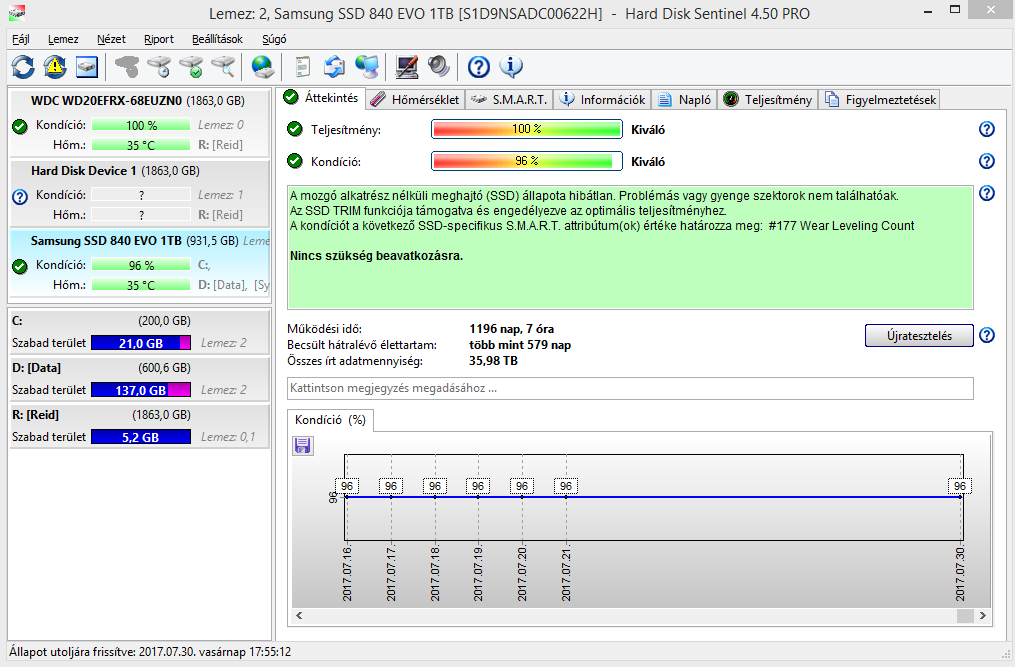Screen dimensions: 1015x667
Task: Switch to the Áttekintés tab
Action: click(322, 98)
